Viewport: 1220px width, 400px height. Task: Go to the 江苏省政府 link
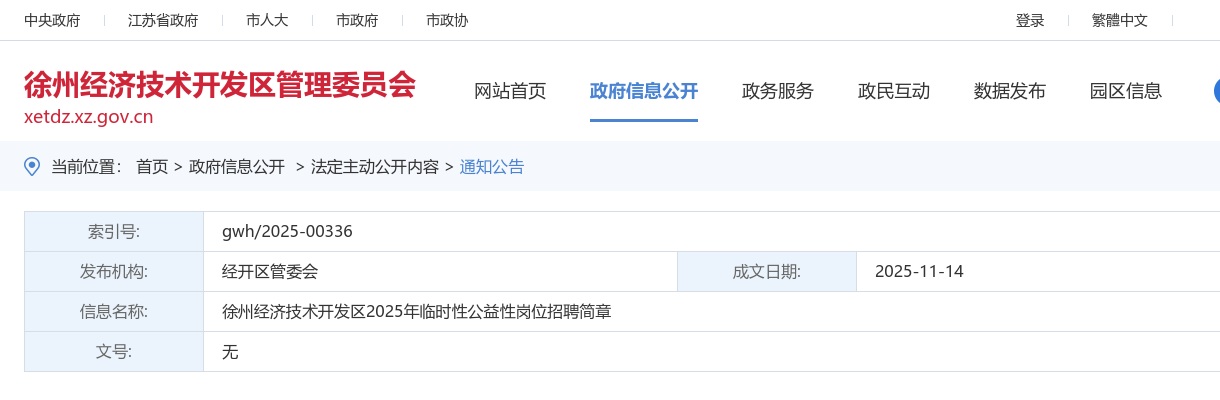(163, 20)
